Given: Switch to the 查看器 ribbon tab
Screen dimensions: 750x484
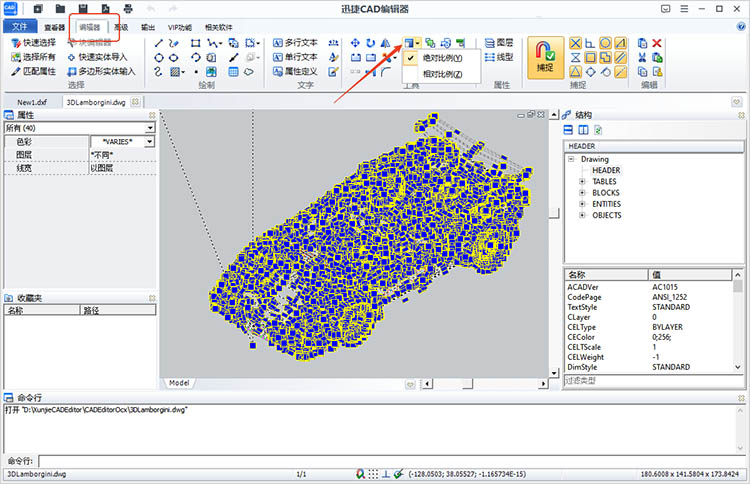Looking at the screenshot, I should pyautogui.click(x=54, y=27).
